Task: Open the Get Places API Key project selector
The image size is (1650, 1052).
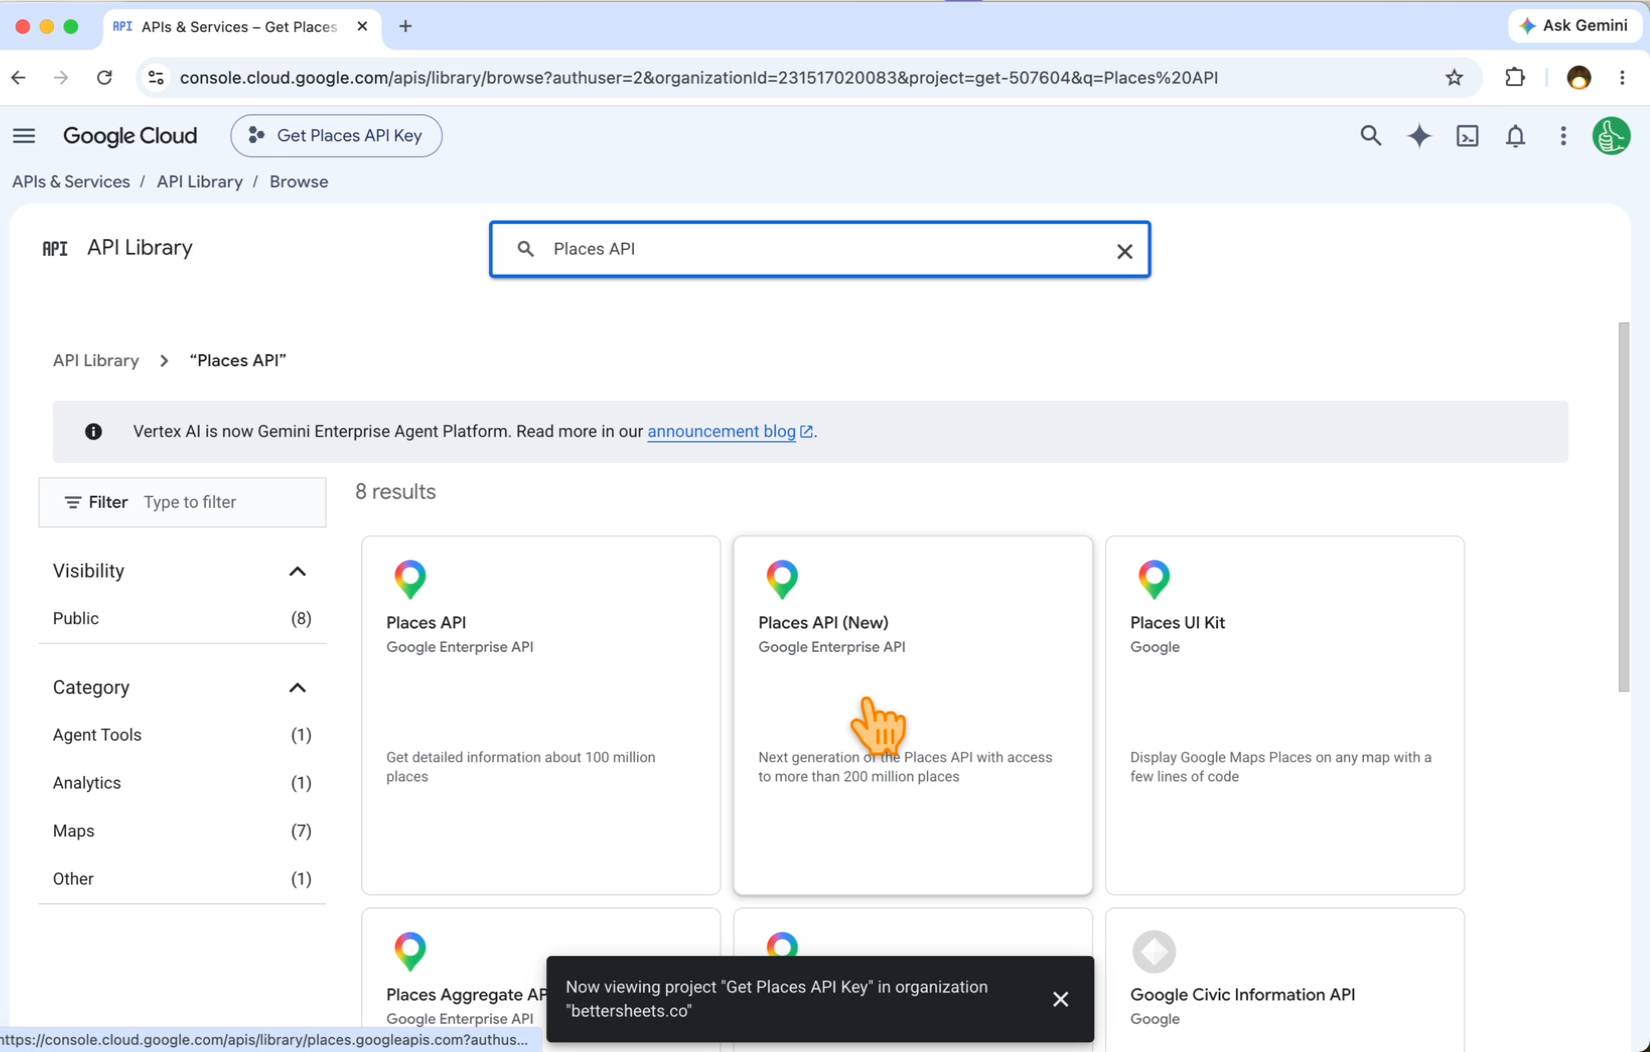Action: 336,136
